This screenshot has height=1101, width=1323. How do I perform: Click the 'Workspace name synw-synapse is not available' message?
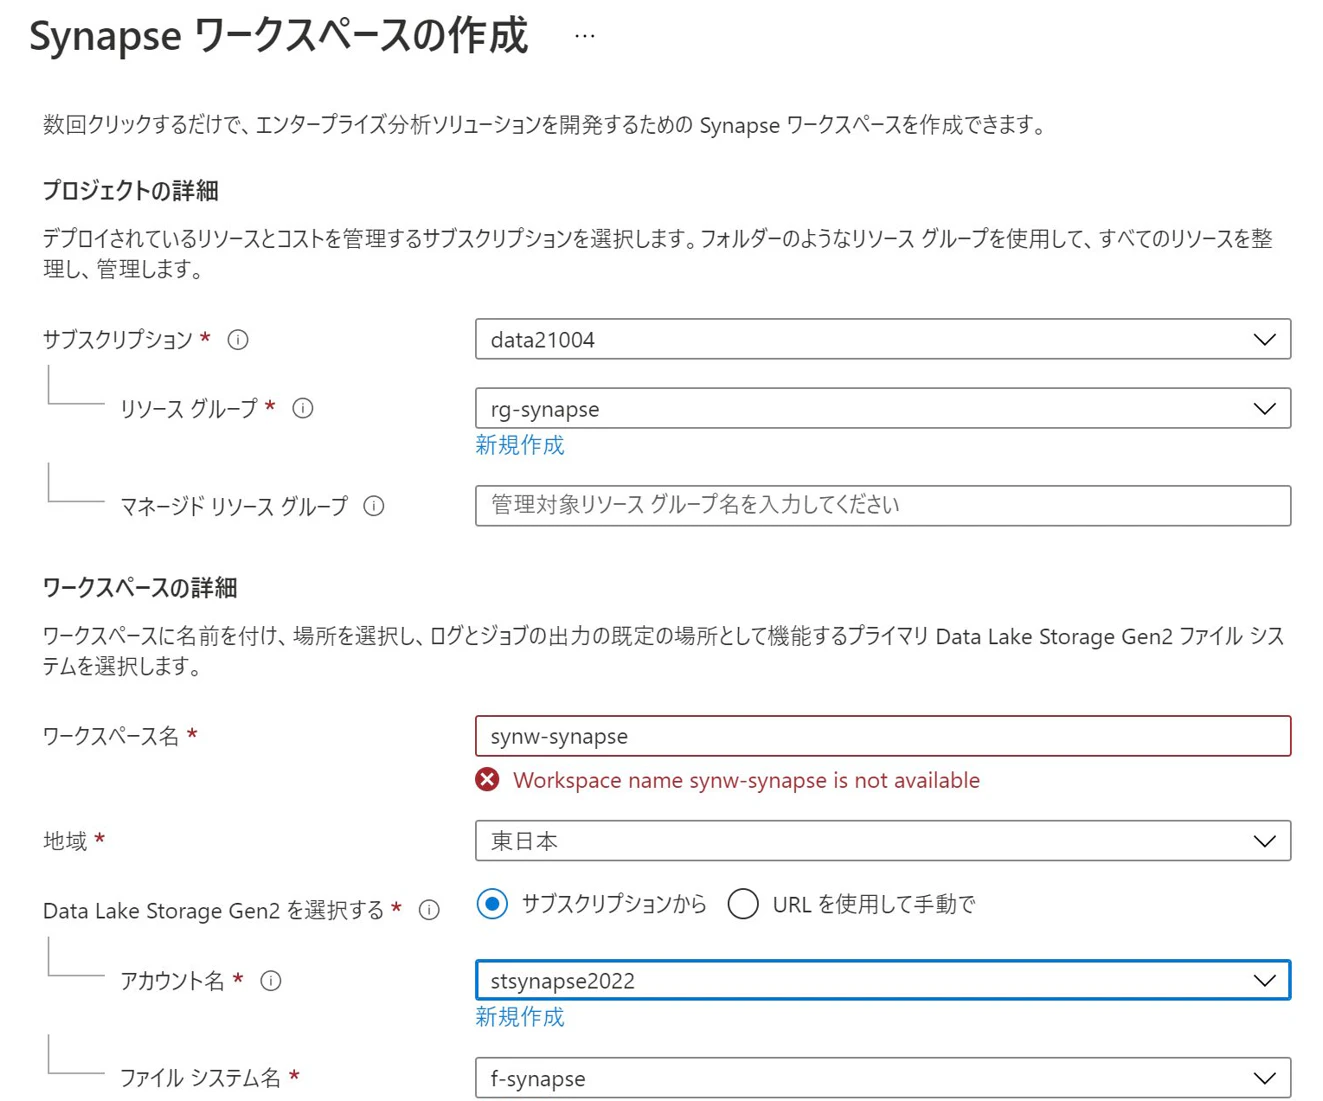pos(746,780)
